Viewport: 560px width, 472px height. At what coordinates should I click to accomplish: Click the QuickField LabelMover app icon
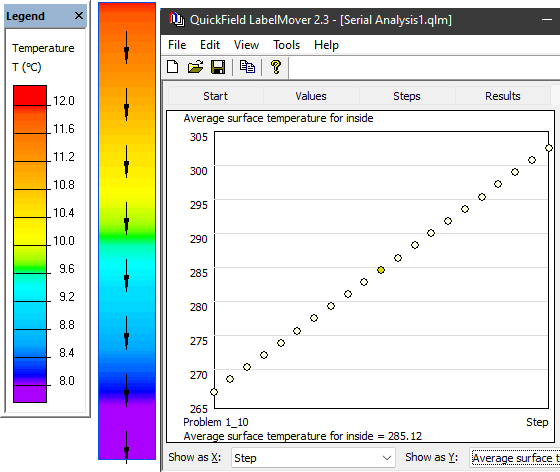coord(176,19)
